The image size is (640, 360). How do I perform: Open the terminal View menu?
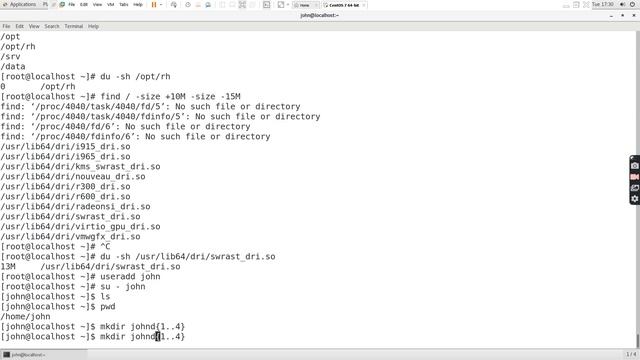34,26
